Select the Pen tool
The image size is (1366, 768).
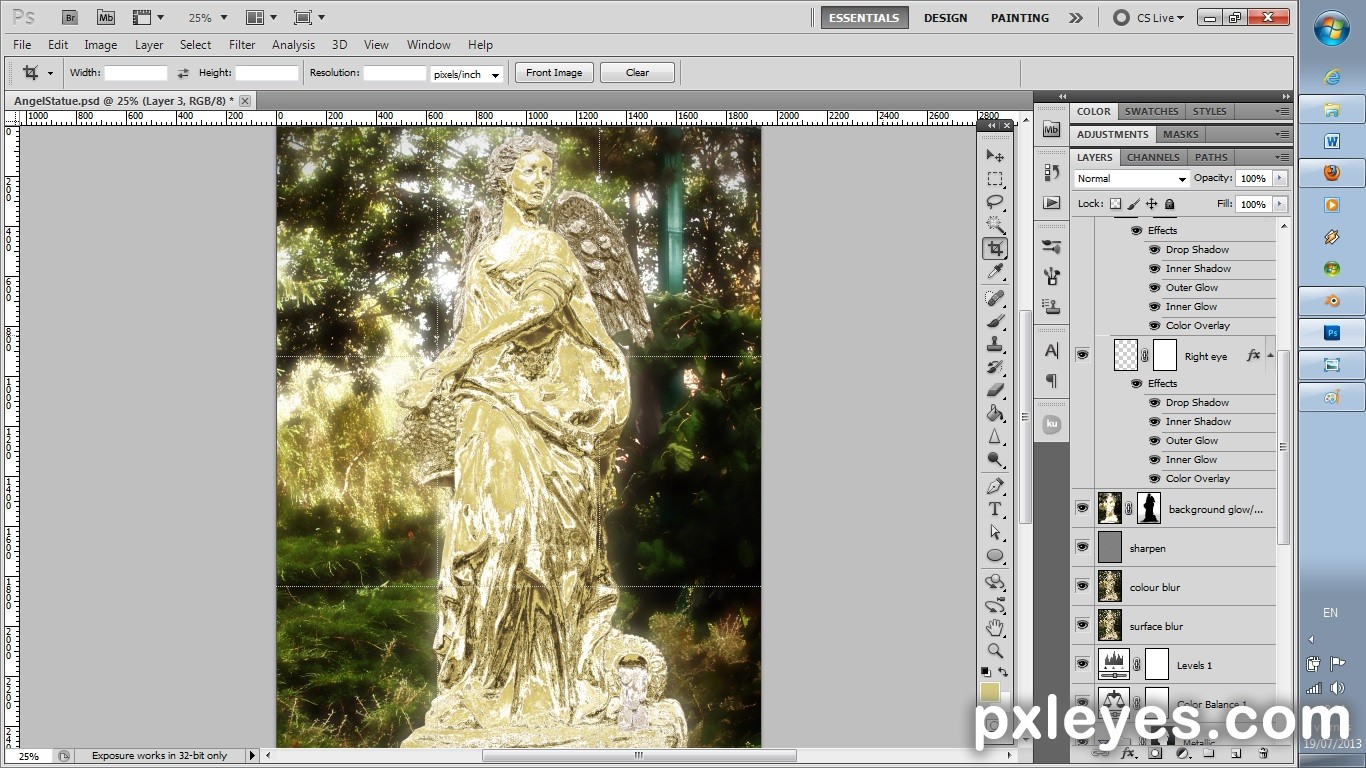(x=995, y=486)
